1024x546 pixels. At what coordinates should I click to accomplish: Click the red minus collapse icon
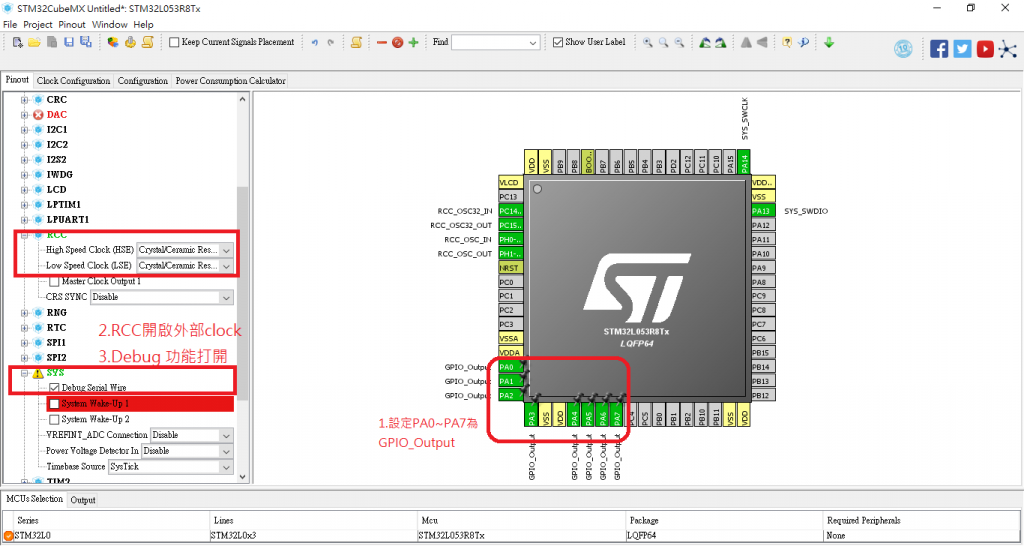tap(382, 42)
